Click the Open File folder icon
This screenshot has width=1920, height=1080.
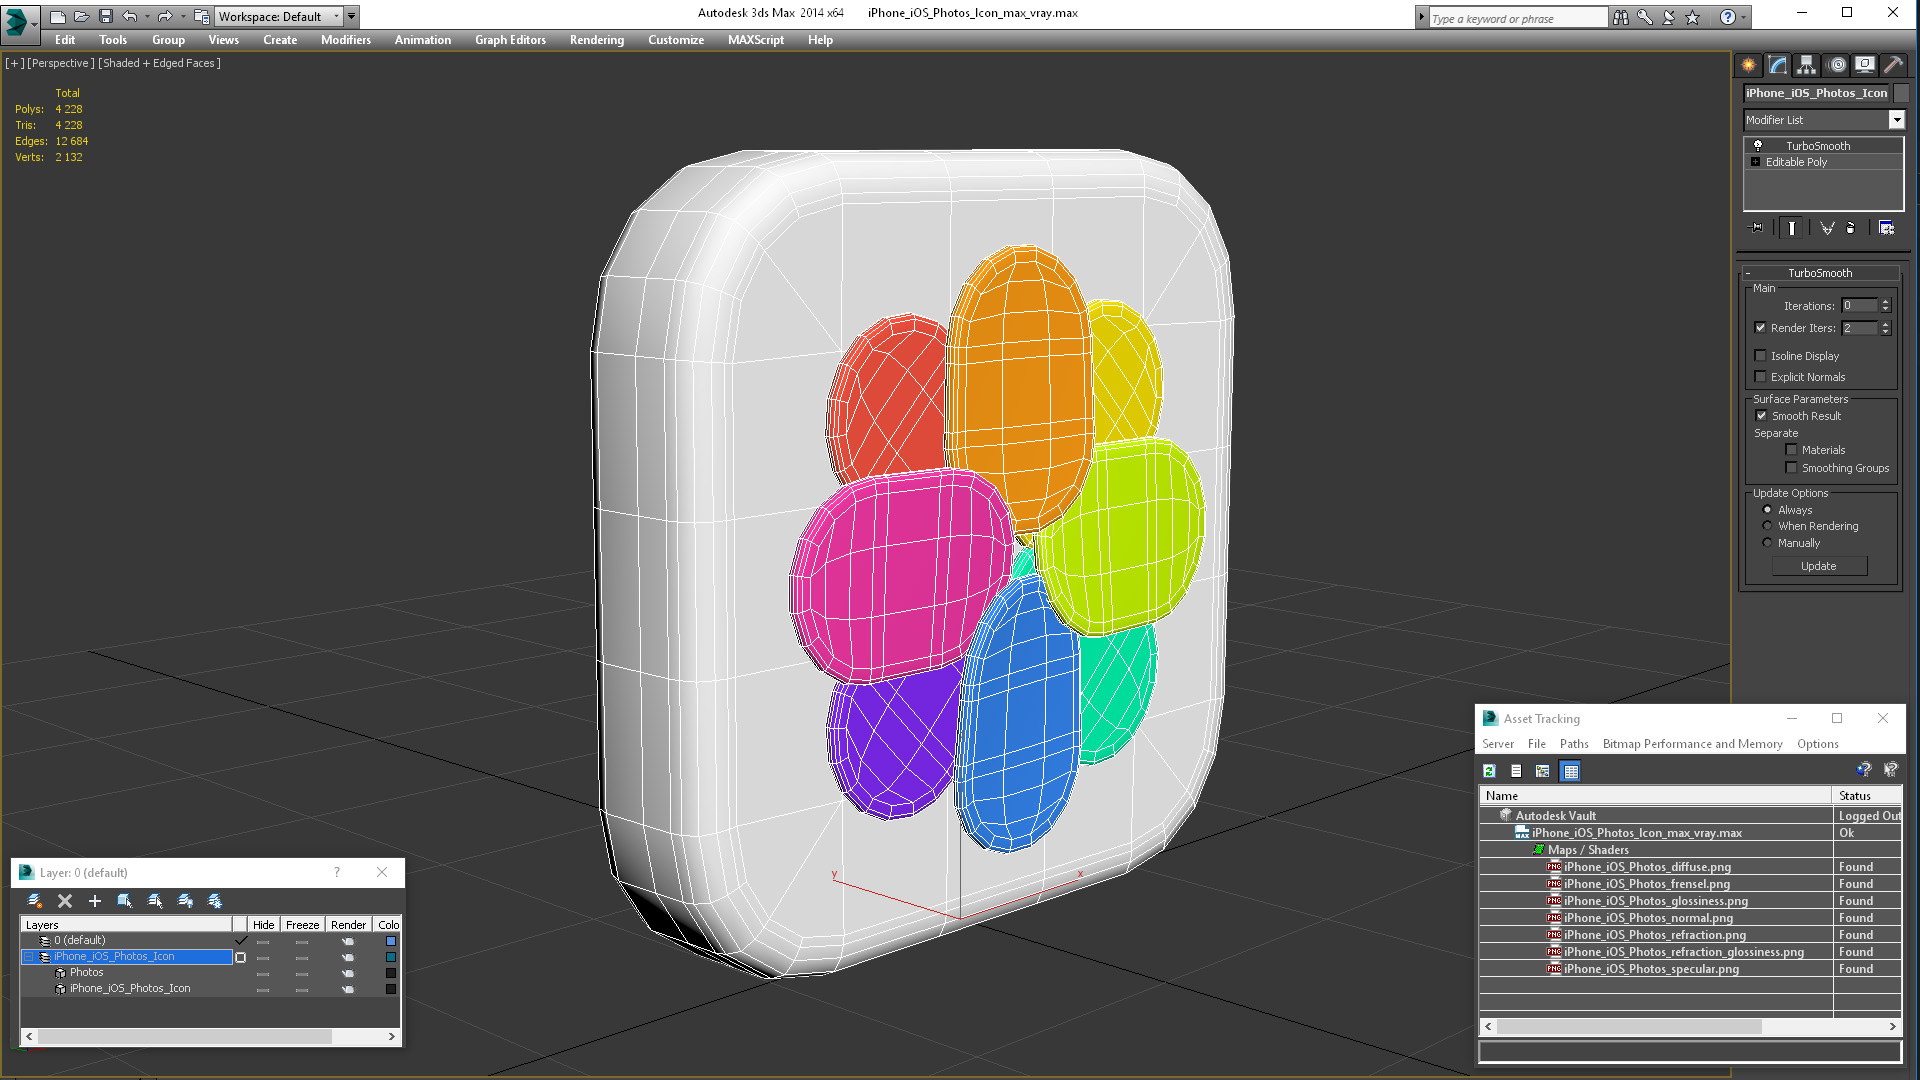82,17
